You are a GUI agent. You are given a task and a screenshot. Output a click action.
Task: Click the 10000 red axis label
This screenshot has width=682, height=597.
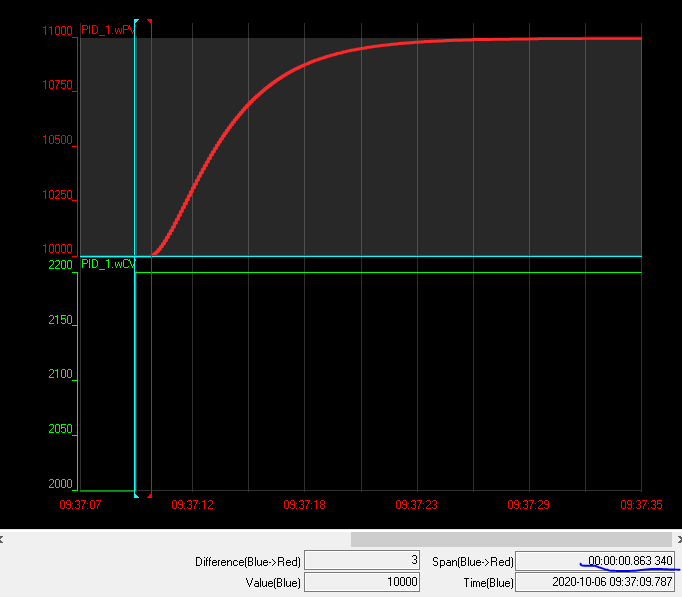pos(57,249)
